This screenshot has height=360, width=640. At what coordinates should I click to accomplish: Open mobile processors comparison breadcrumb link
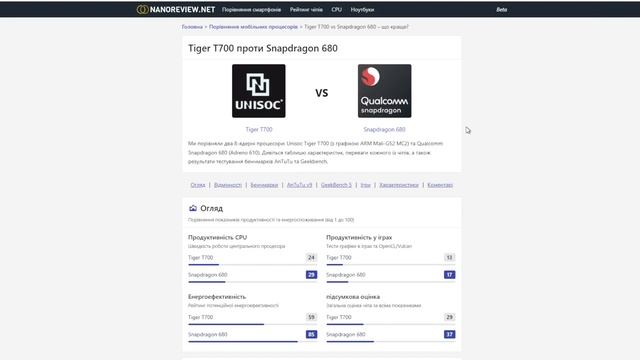[x=253, y=27]
